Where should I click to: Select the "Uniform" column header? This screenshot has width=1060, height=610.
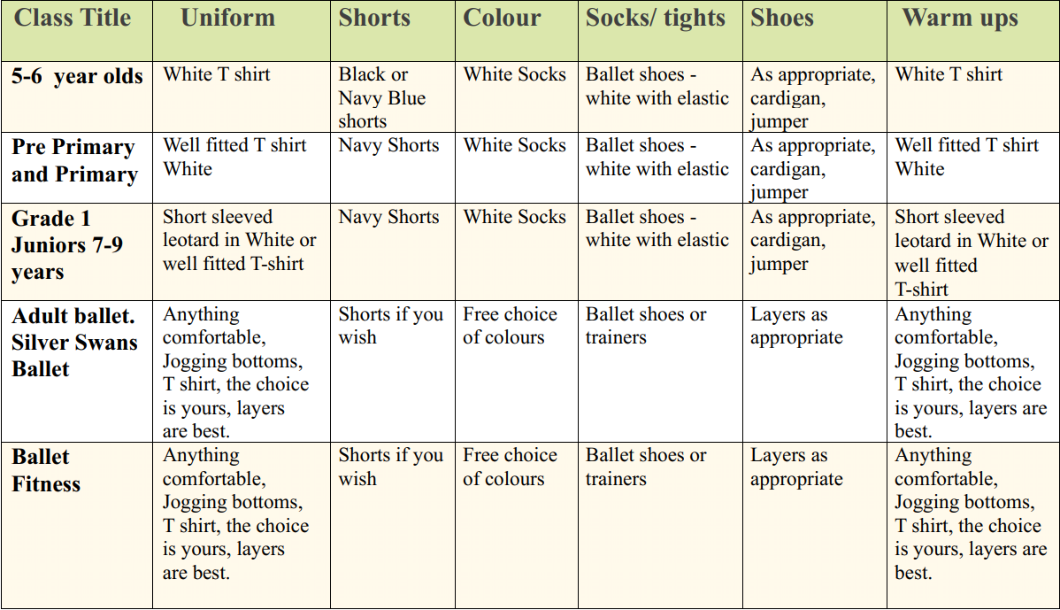[228, 18]
